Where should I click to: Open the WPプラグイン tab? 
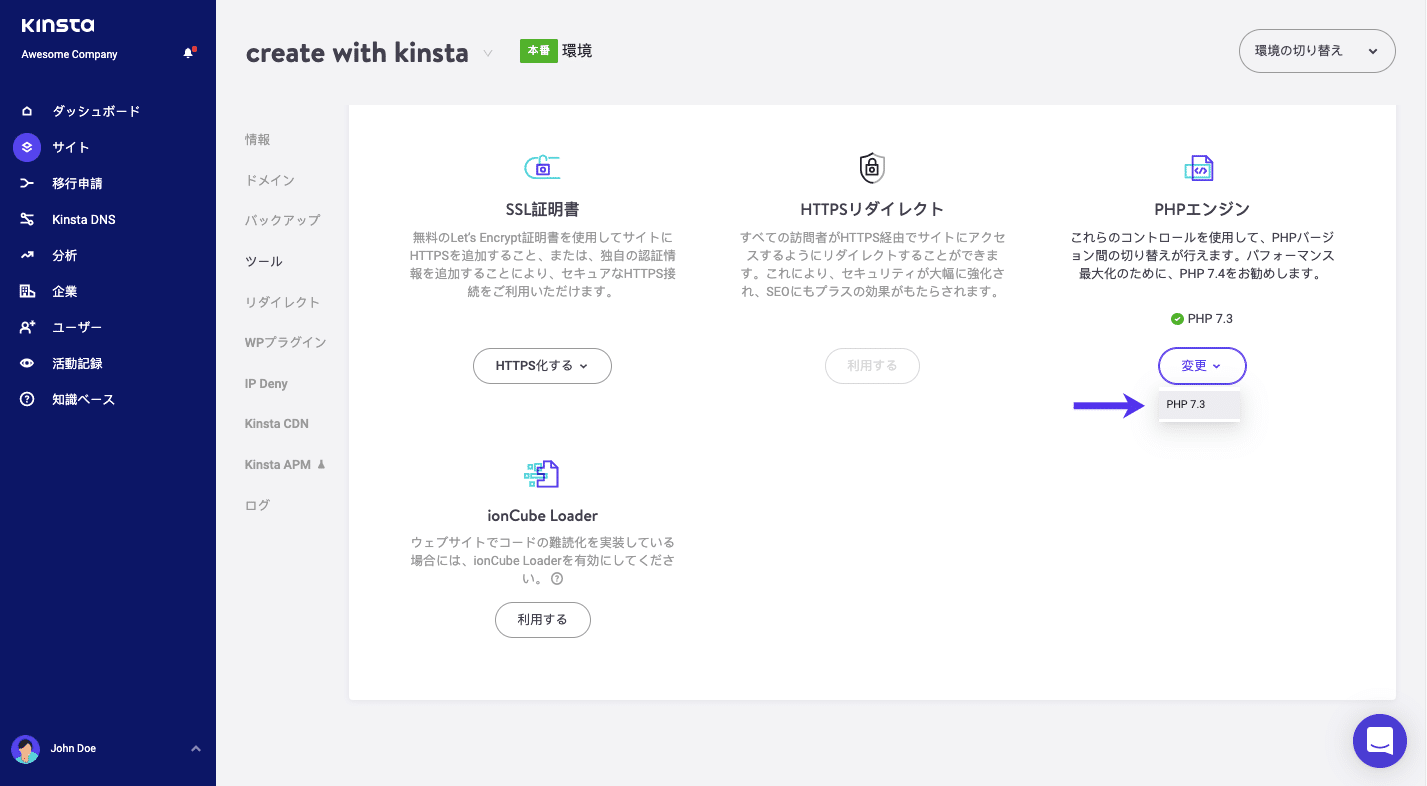pos(284,342)
